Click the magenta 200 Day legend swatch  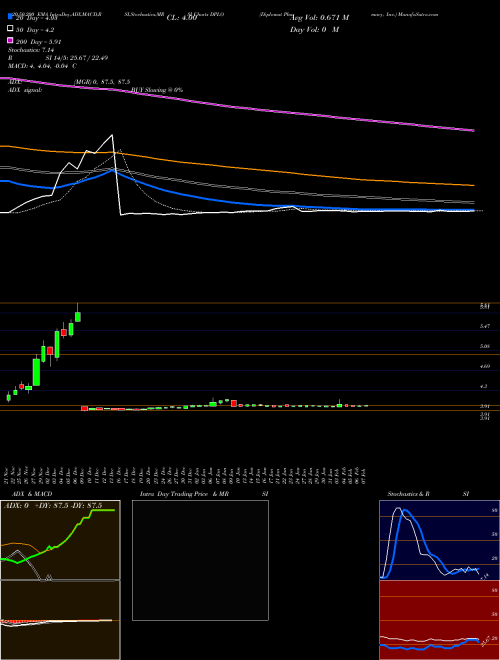(x=11, y=41)
